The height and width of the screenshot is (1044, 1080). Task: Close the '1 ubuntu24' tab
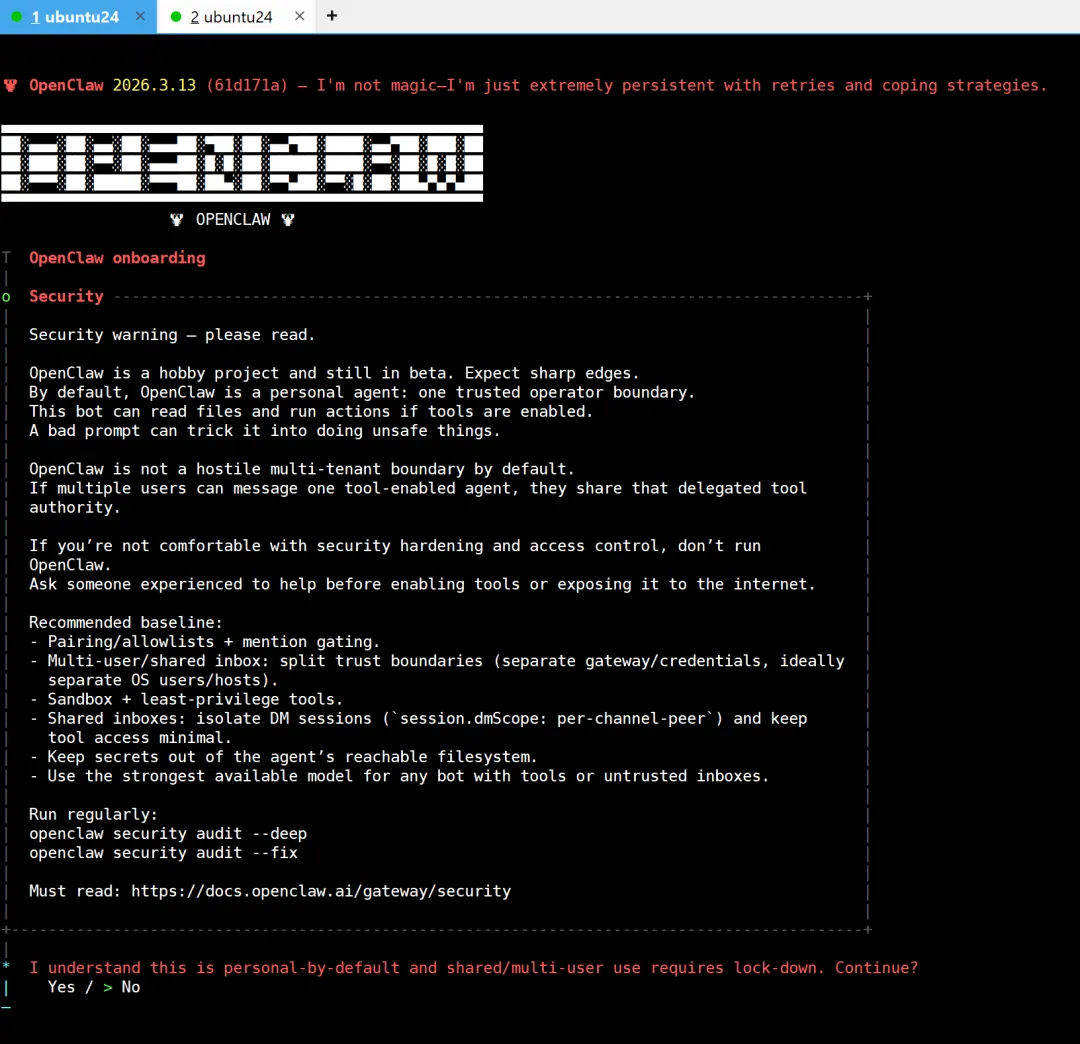coord(140,16)
